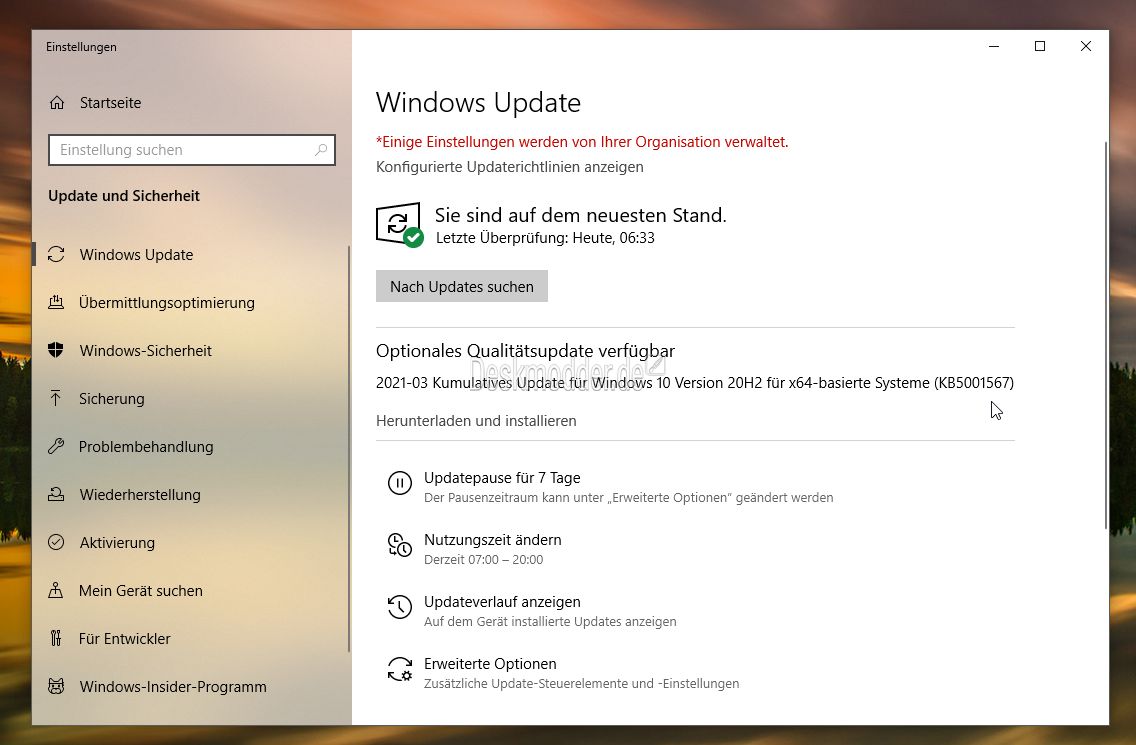Image resolution: width=1136 pixels, height=745 pixels.
Task: Click the gear-sync icon beside Erweiterte Optionen
Action: pos(400,669)
